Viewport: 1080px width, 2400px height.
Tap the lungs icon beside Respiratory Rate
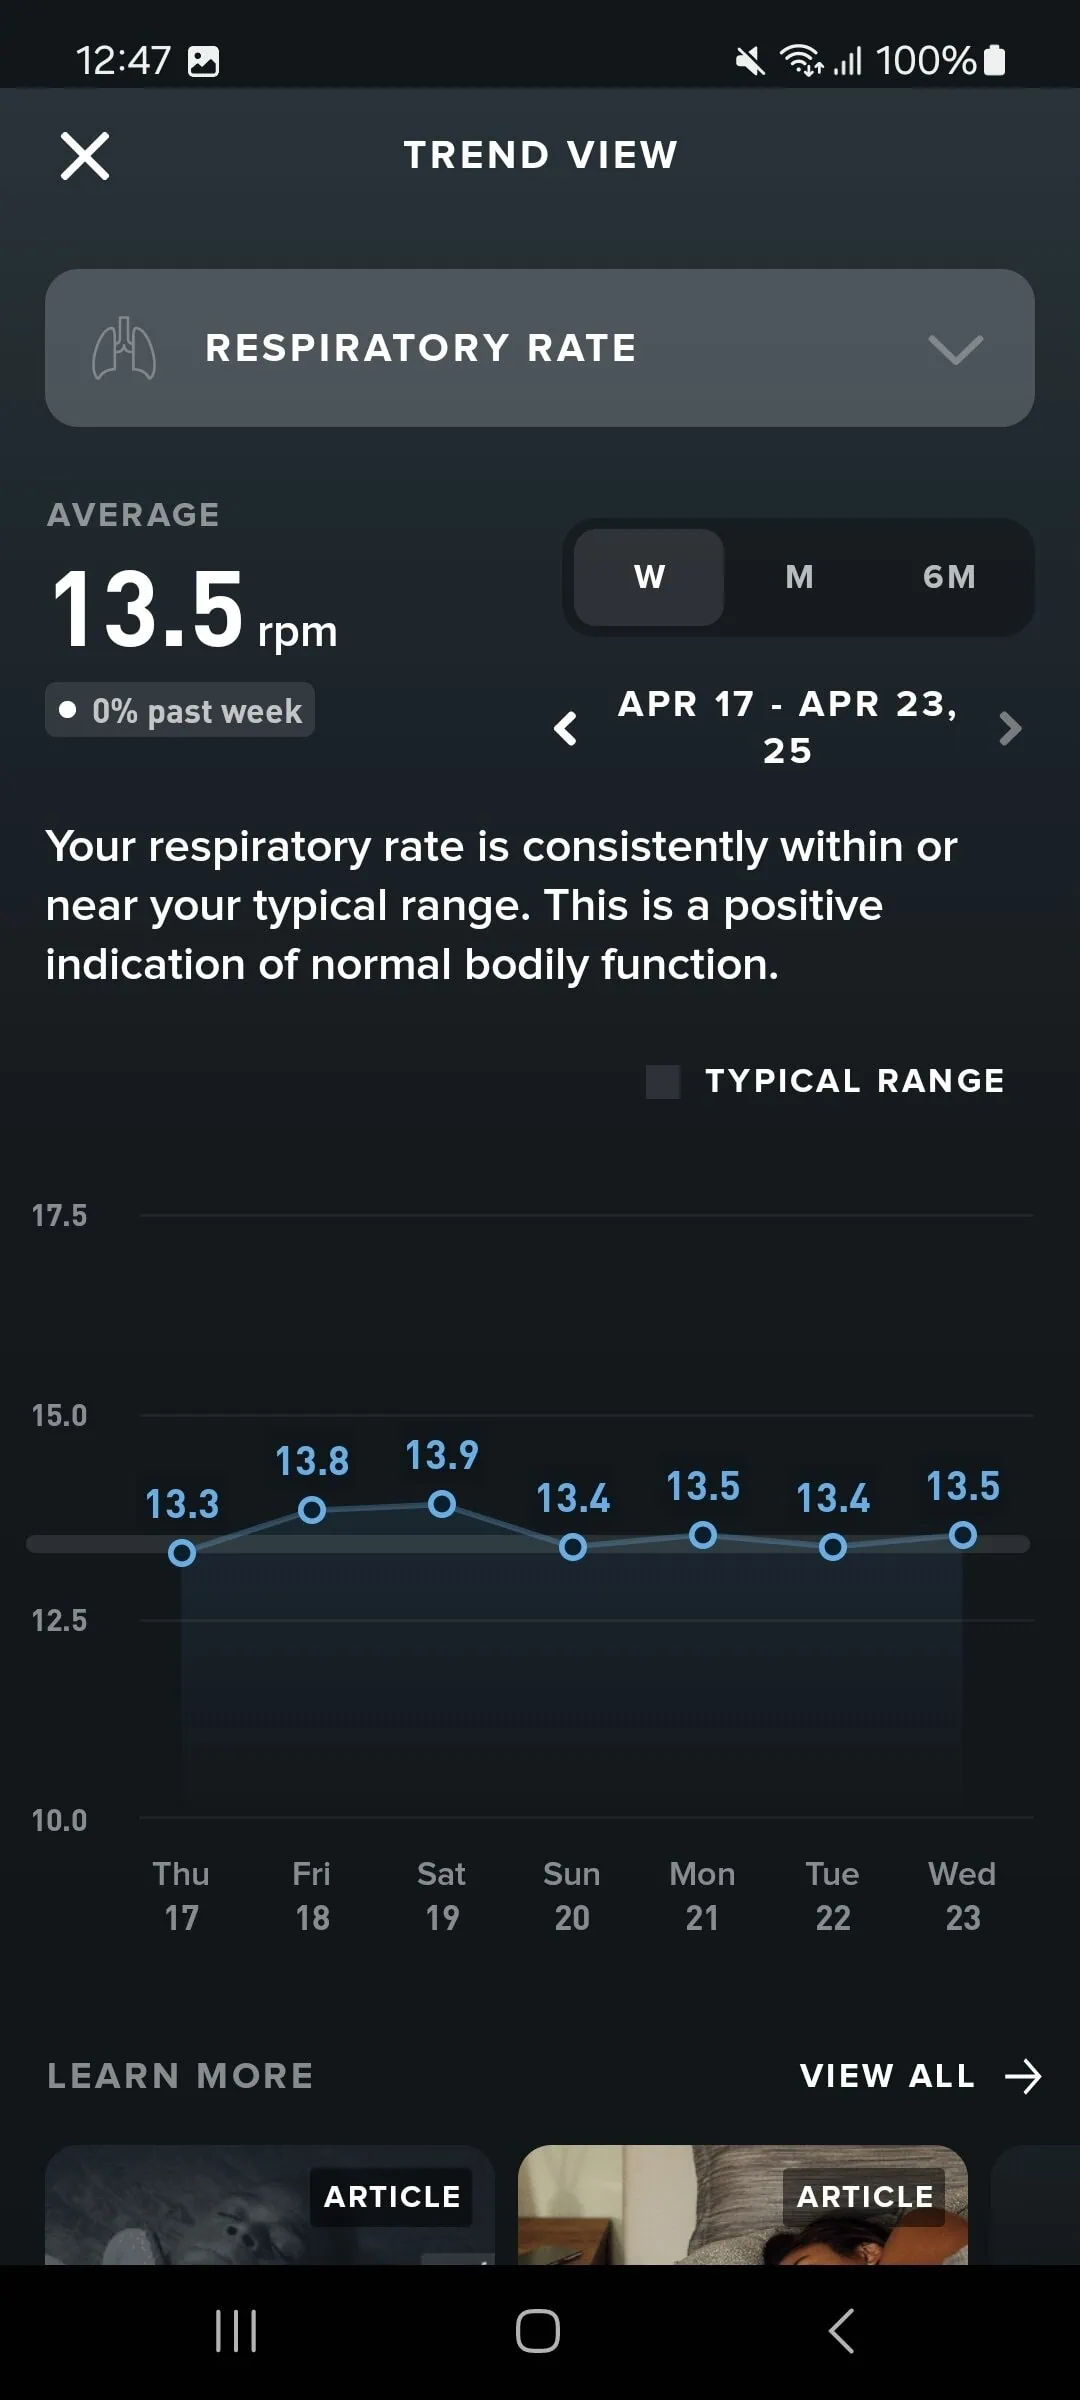pos(124,348)
